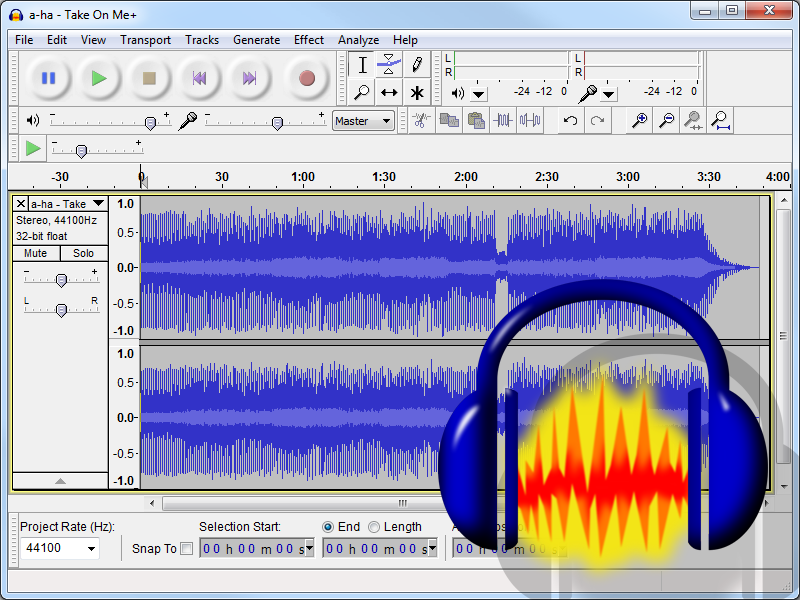Mute the a-ha track
The width and height of the screenshot is (800, 600).
pyautogui.click(x=36, y=254)
